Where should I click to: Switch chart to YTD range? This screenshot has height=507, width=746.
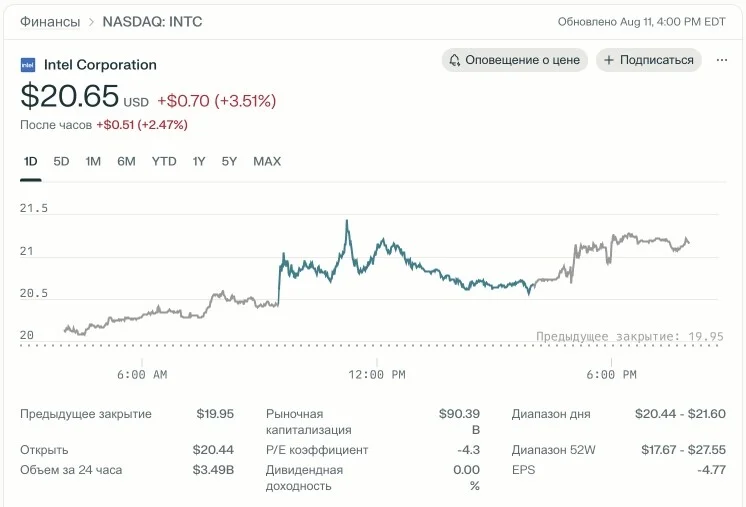tap(164, 162)
